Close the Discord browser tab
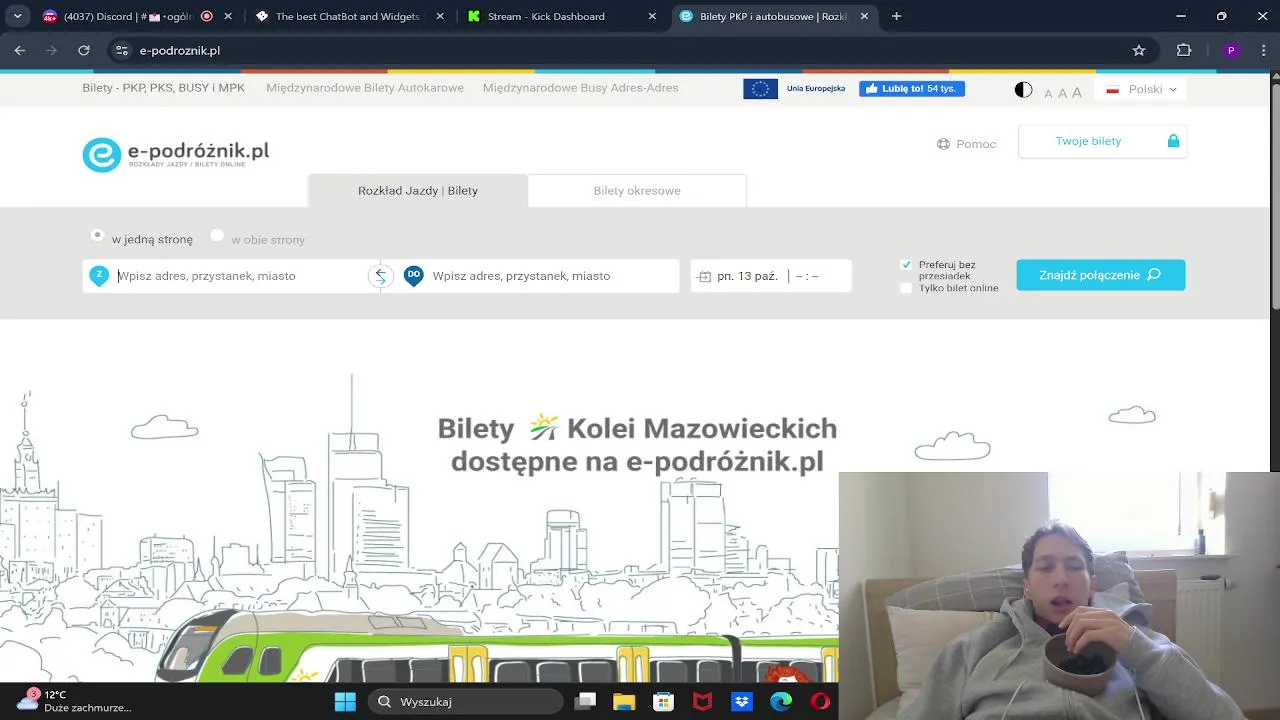This screenshot has height=720, width=1280. click(x=228, y=16)
